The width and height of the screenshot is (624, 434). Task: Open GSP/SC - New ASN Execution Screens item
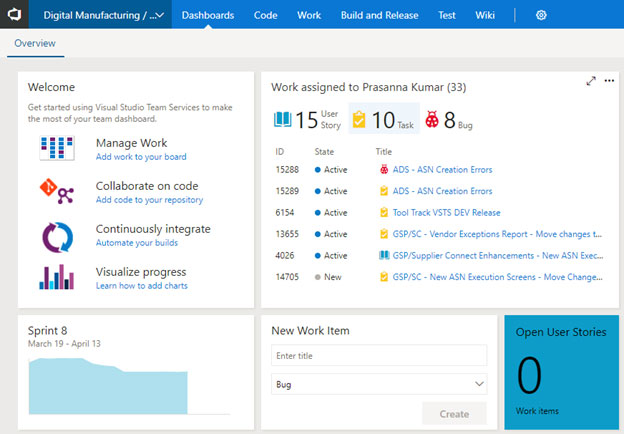pos(497,277)
